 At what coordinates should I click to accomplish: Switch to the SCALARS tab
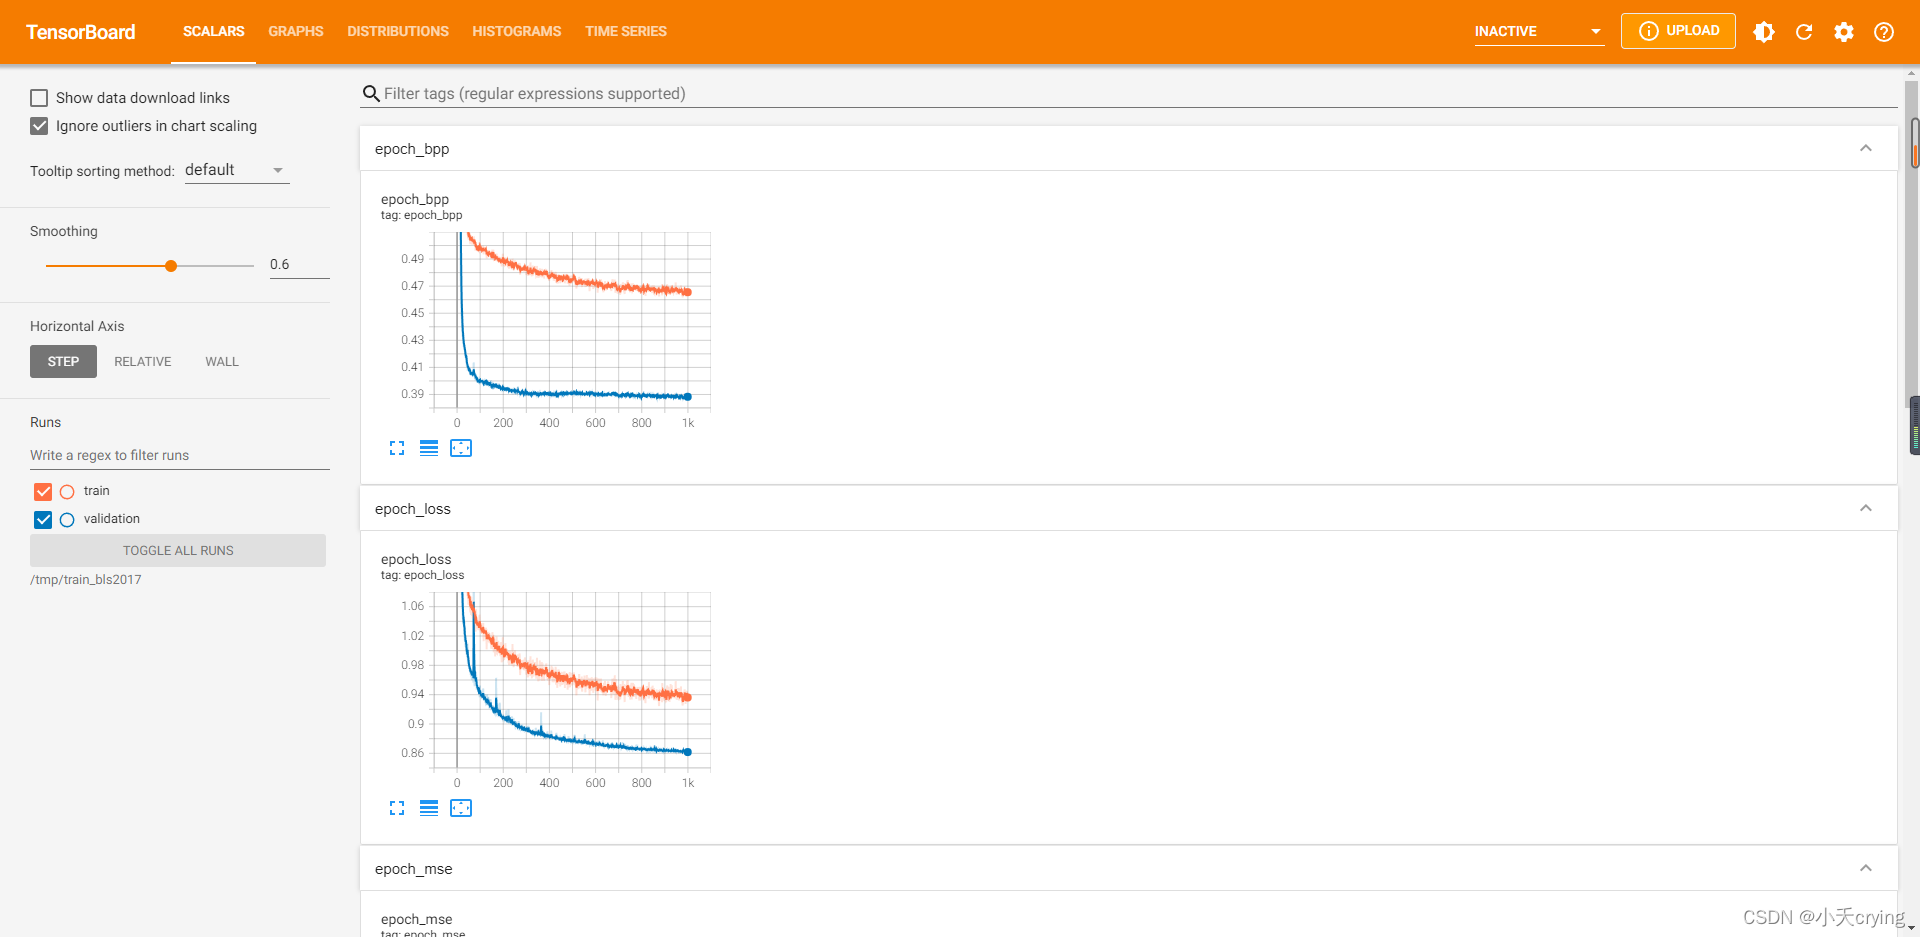tap(213, 32)
